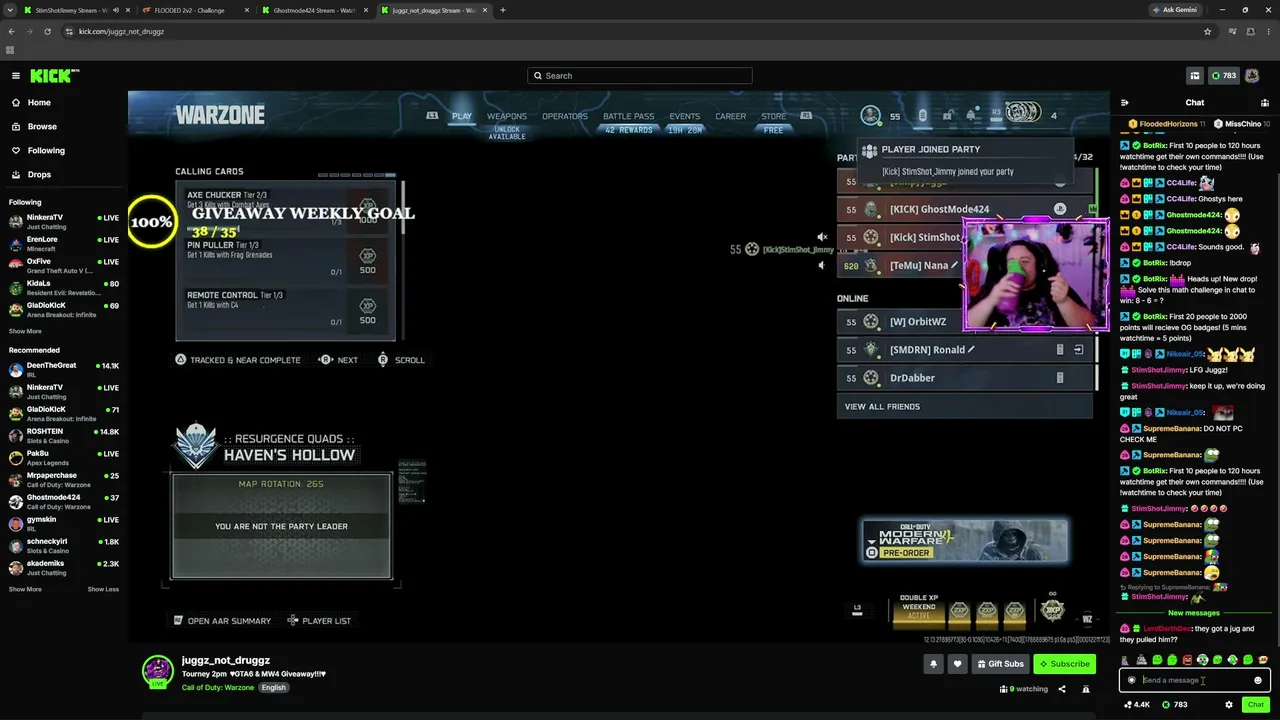Screen dimensions: 1280x720
Task: Toggle stream notifications bell
Action: (x=934, y=664)
